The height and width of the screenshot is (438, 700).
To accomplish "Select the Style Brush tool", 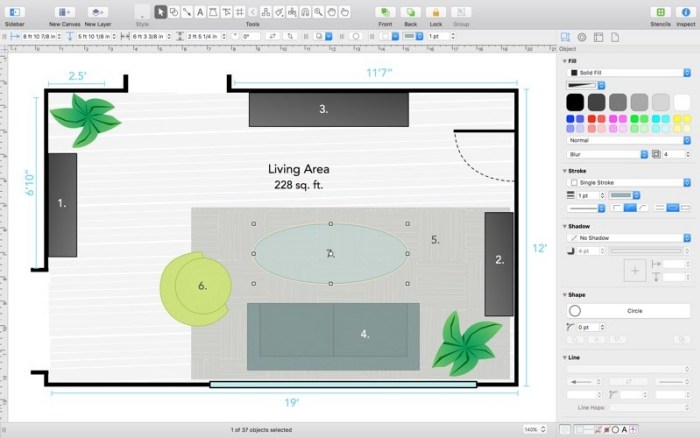I will (x=279, y=12).
